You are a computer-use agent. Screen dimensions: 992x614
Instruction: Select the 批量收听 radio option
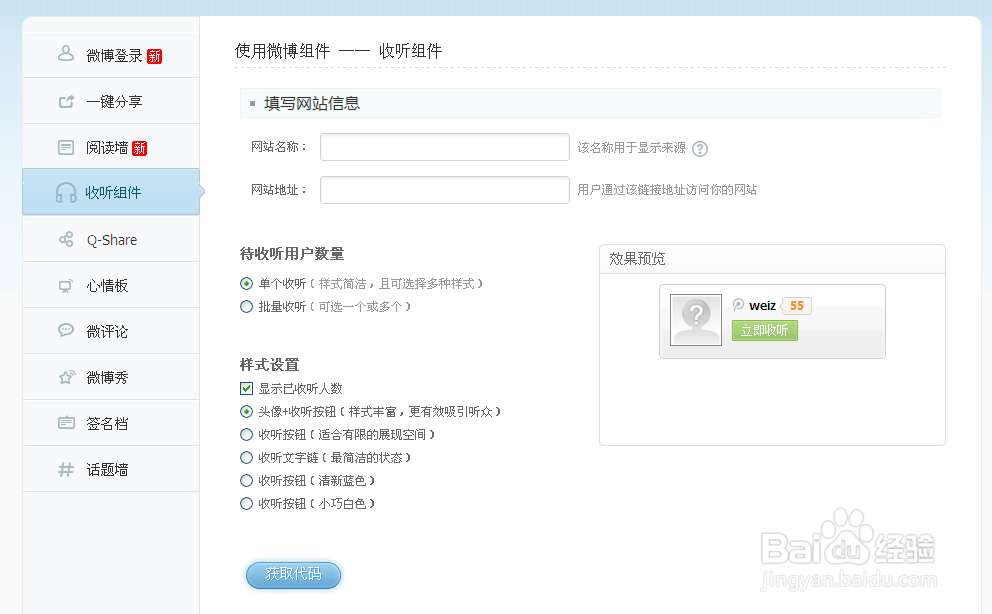click(246, 307)
